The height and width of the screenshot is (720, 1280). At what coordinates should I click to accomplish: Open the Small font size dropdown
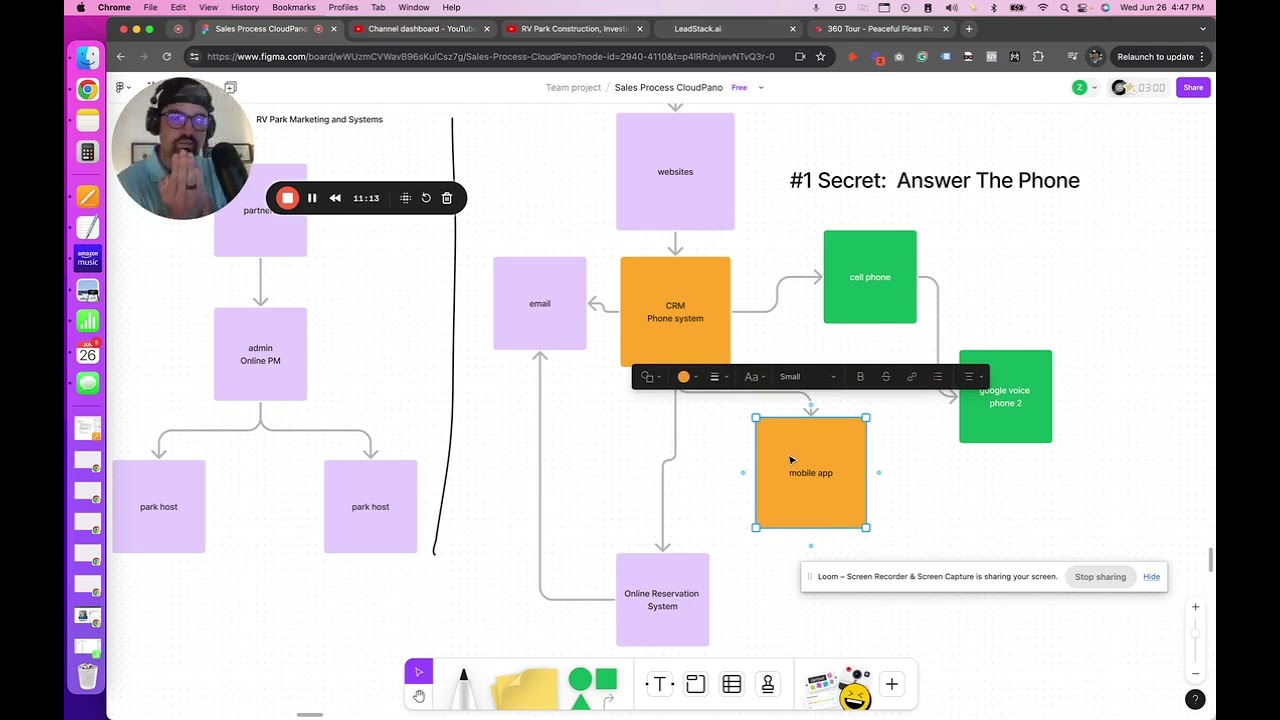[806, 377]
